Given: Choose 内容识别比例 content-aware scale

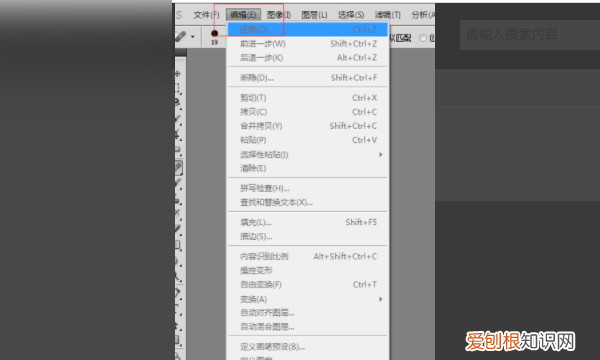Looking at the screenshot, I should [308, 256].
